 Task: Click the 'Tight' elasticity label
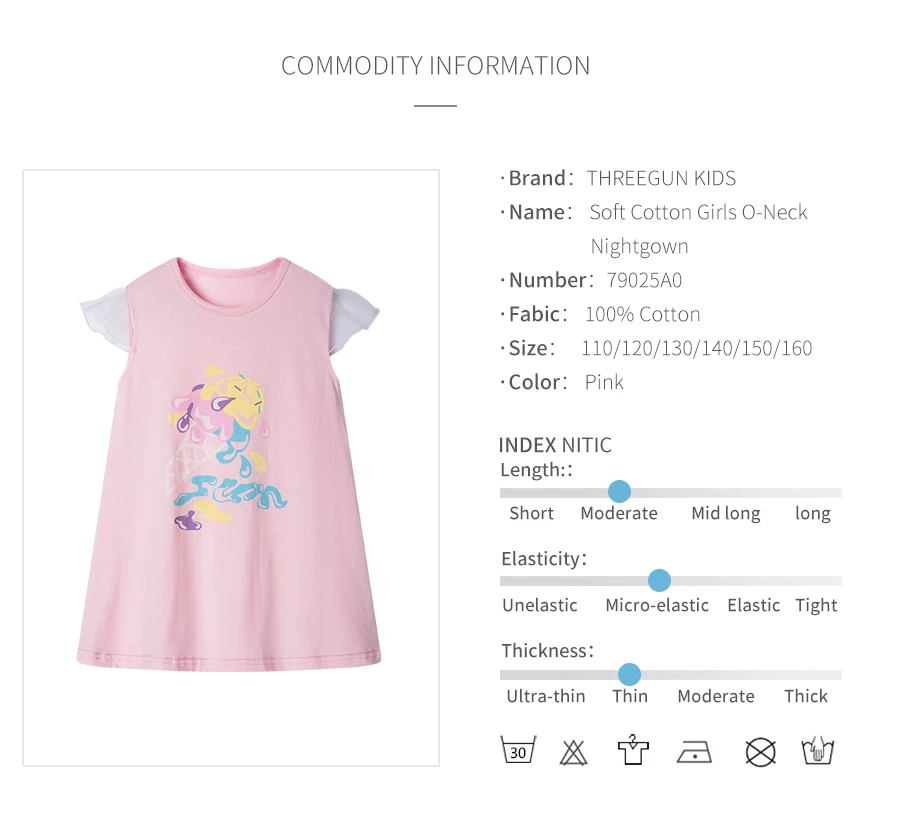(816, 606)
